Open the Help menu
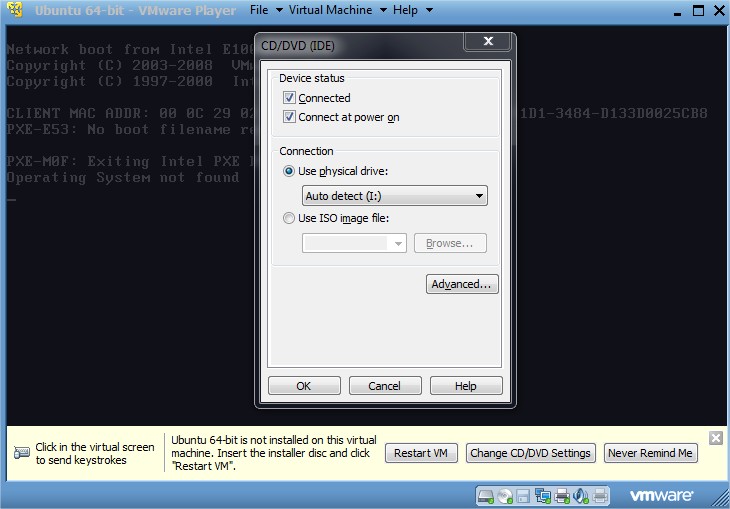The width and height of the screenshot is (730, 509). pos(412,10)
